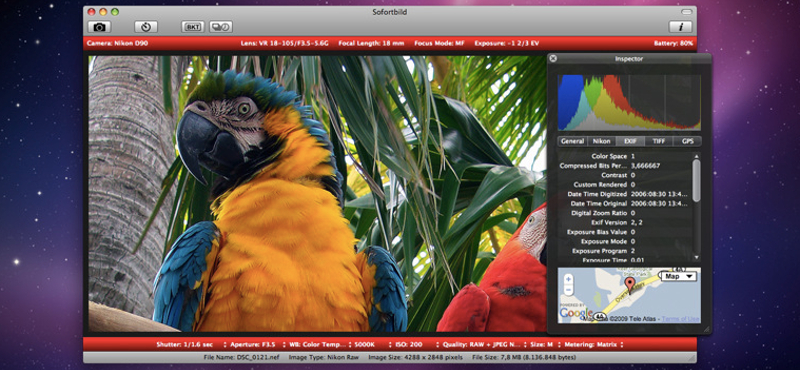Viewport: 800px width, 370px height.
Task: Open the BKT bracketing tool
Action: point(193,27)
